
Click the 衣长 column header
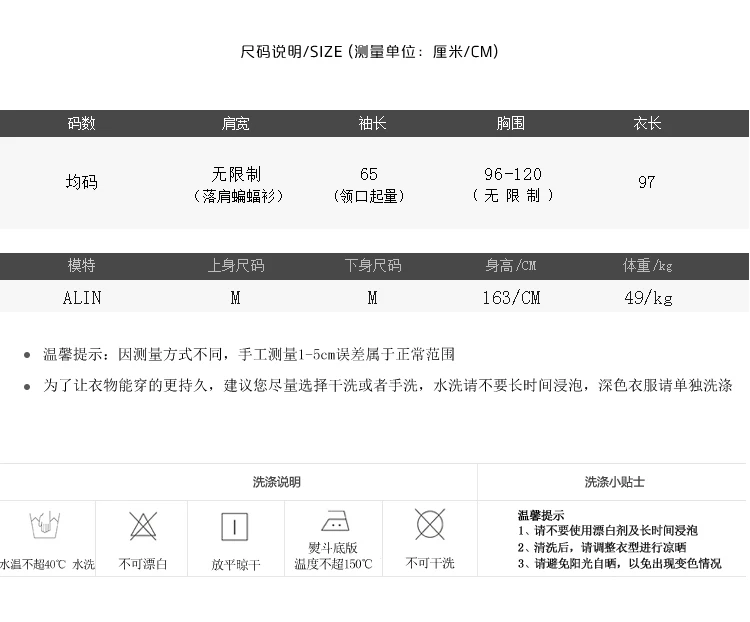647,123
